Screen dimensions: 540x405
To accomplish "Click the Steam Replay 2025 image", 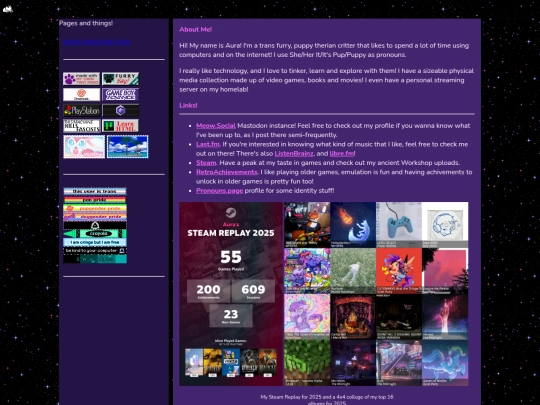I will pos(231,294).
